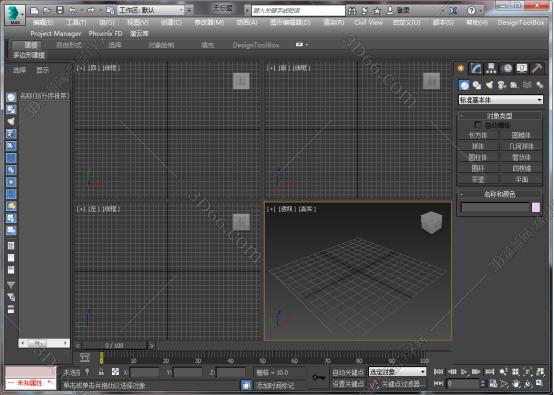Open the Civil View menu

point(369,23)
